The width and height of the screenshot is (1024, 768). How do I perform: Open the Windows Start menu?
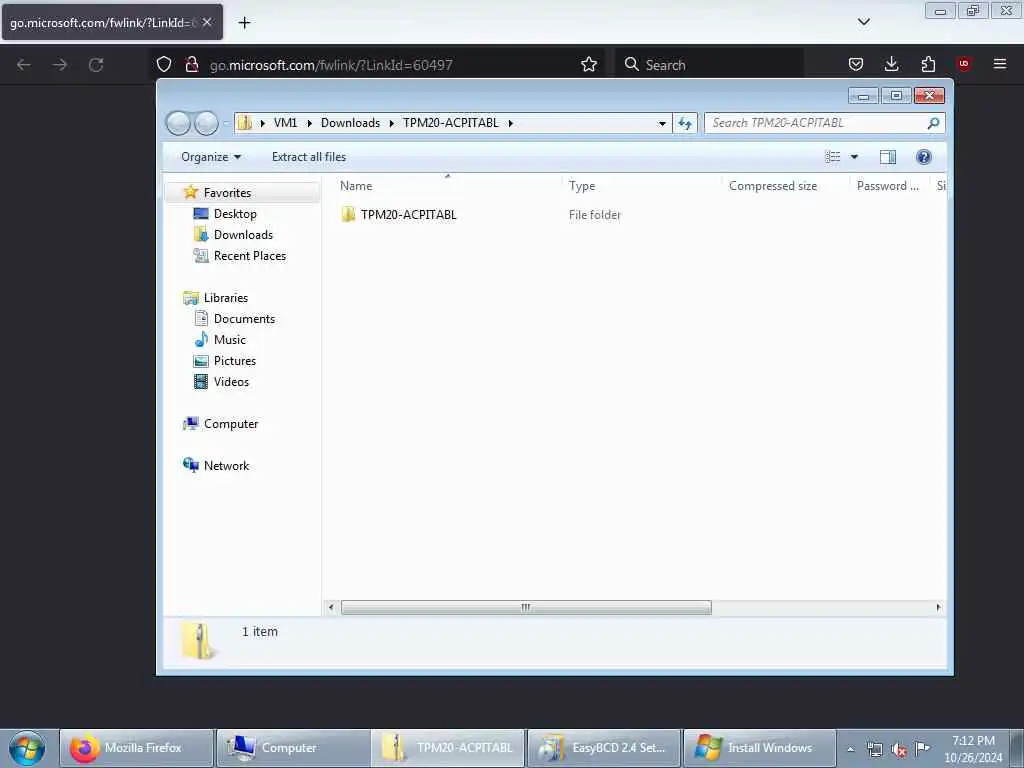click(27, 748)
